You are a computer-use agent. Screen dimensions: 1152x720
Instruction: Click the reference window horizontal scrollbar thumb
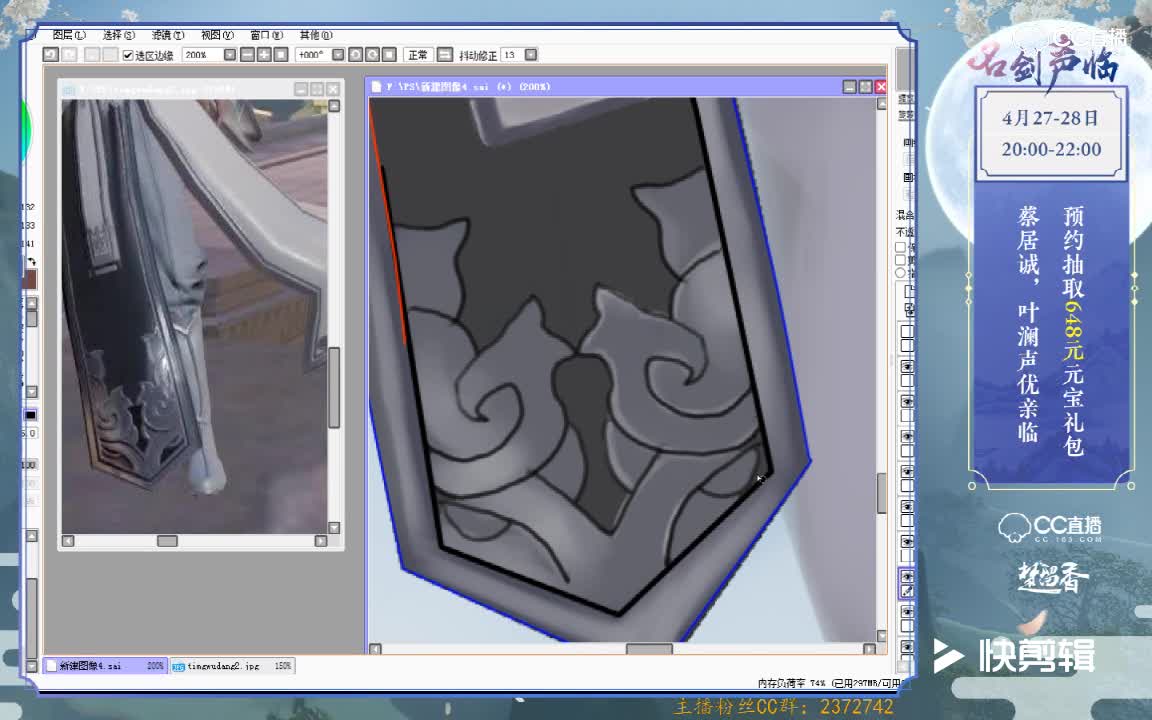click(167, 541)
